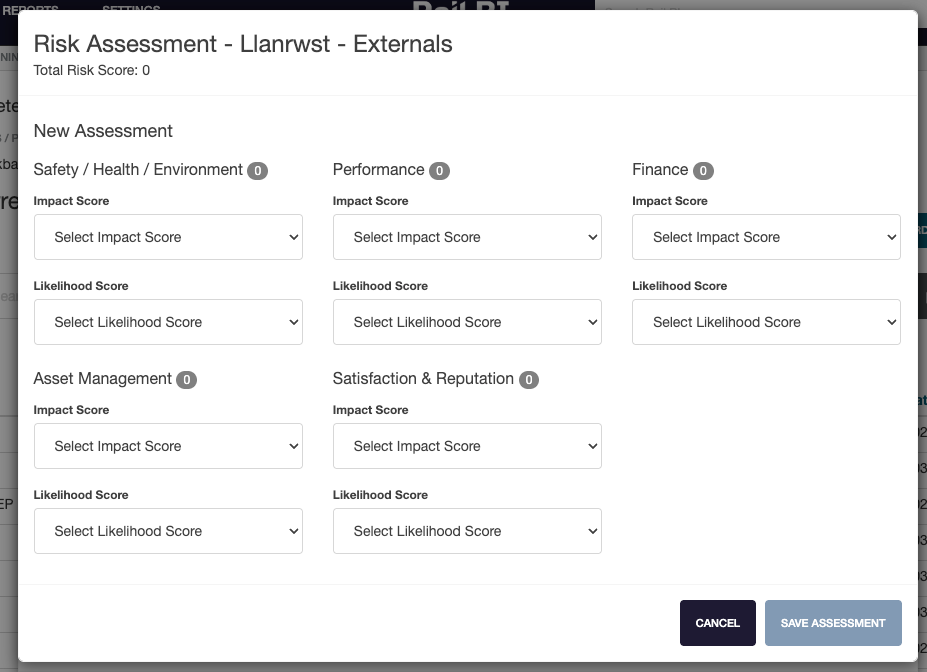Open Safety / Health / Environment Impact Score dropdown

coord(168,237)
